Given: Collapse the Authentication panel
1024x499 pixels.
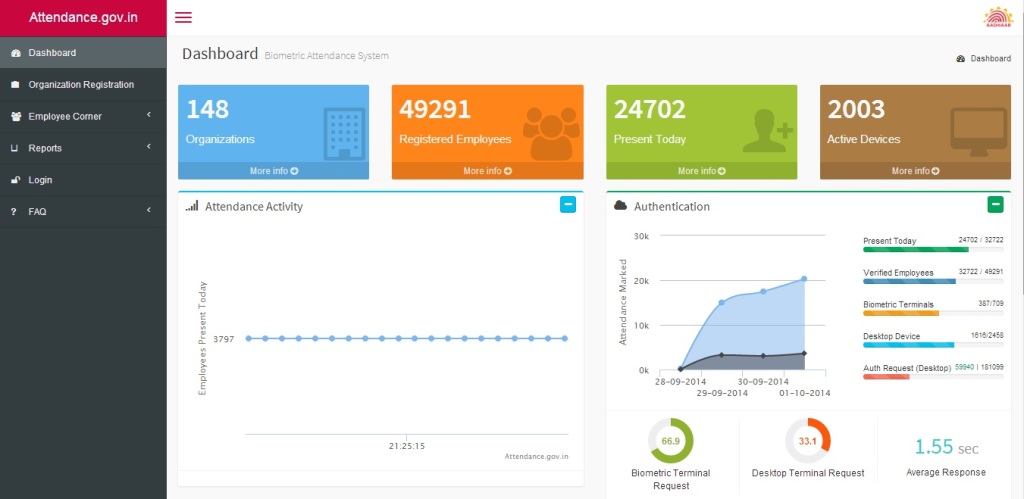Looking at the screenshot, I should [995, 205].
